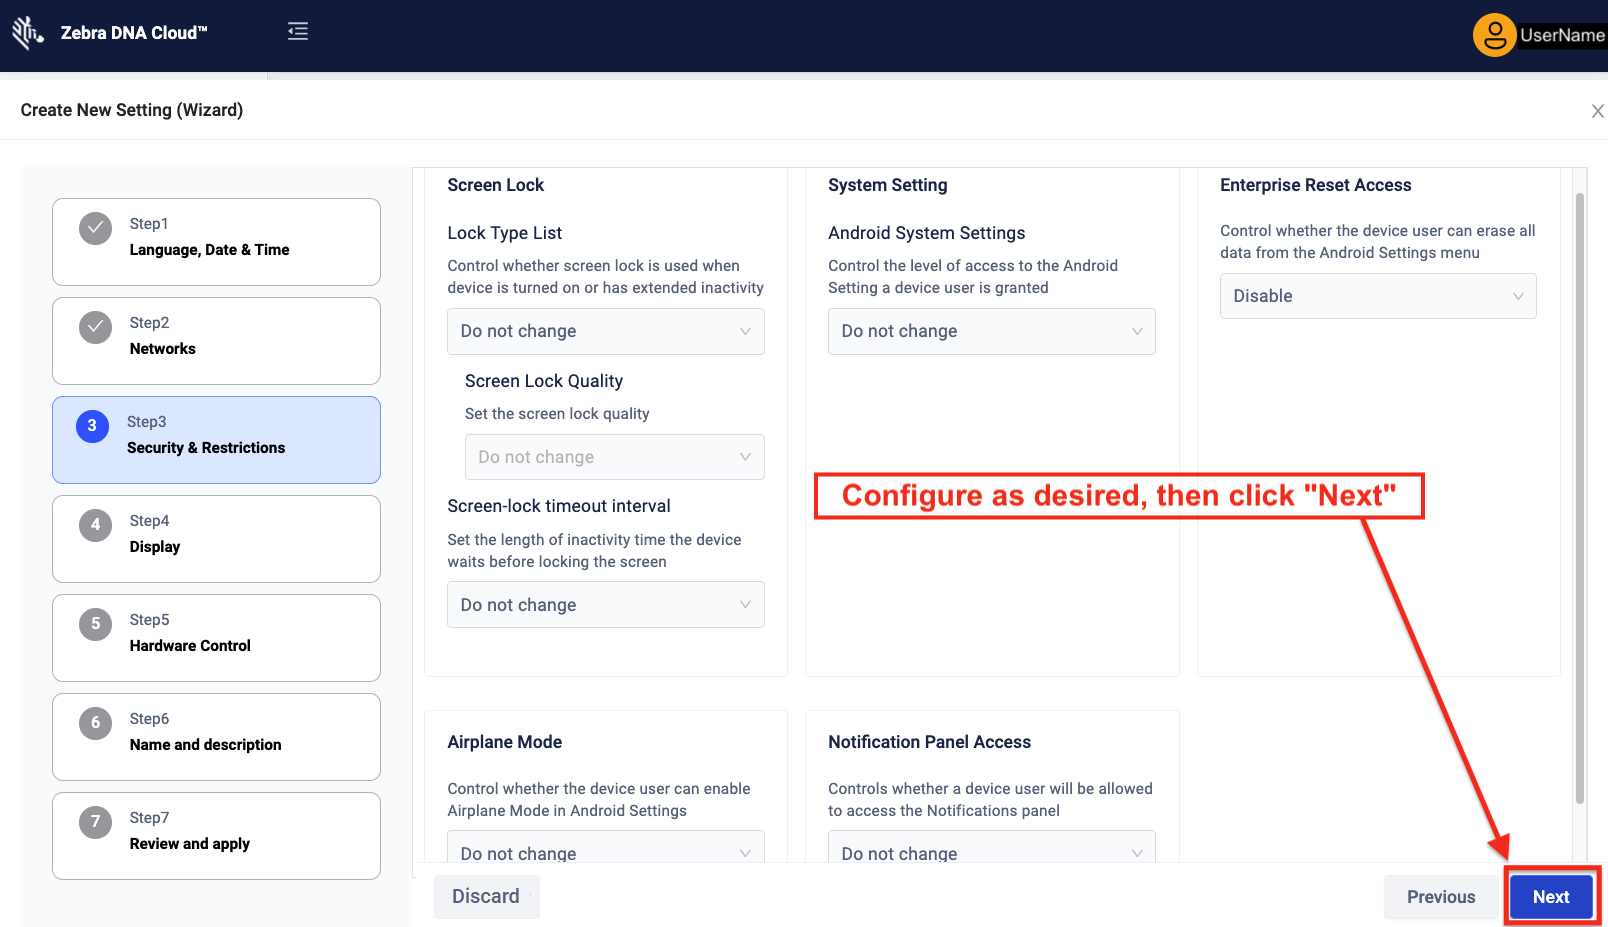The image size is (1608, 927).
Task: Open the Android System Settings dropdown
Action: [991, 331]
